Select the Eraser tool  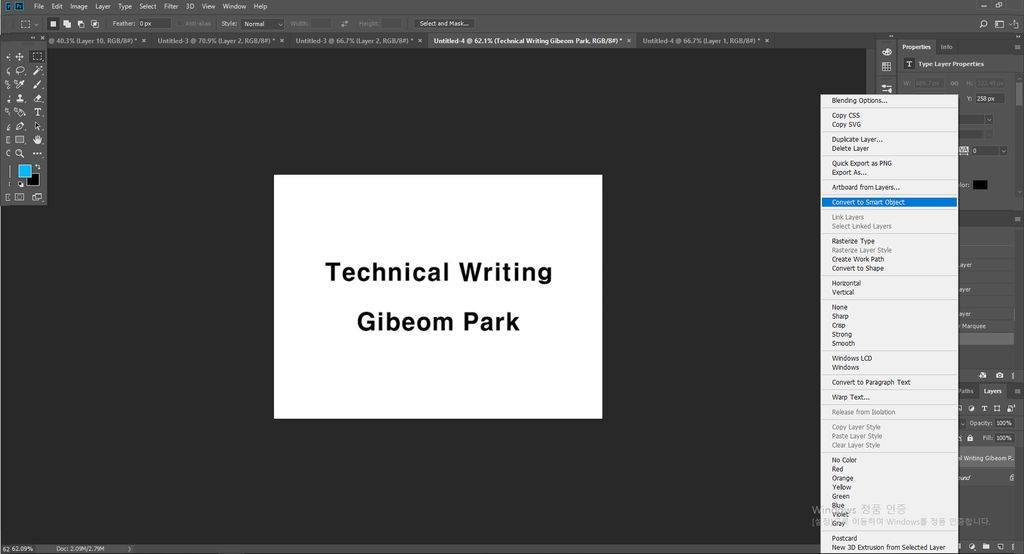click(37, 98)
